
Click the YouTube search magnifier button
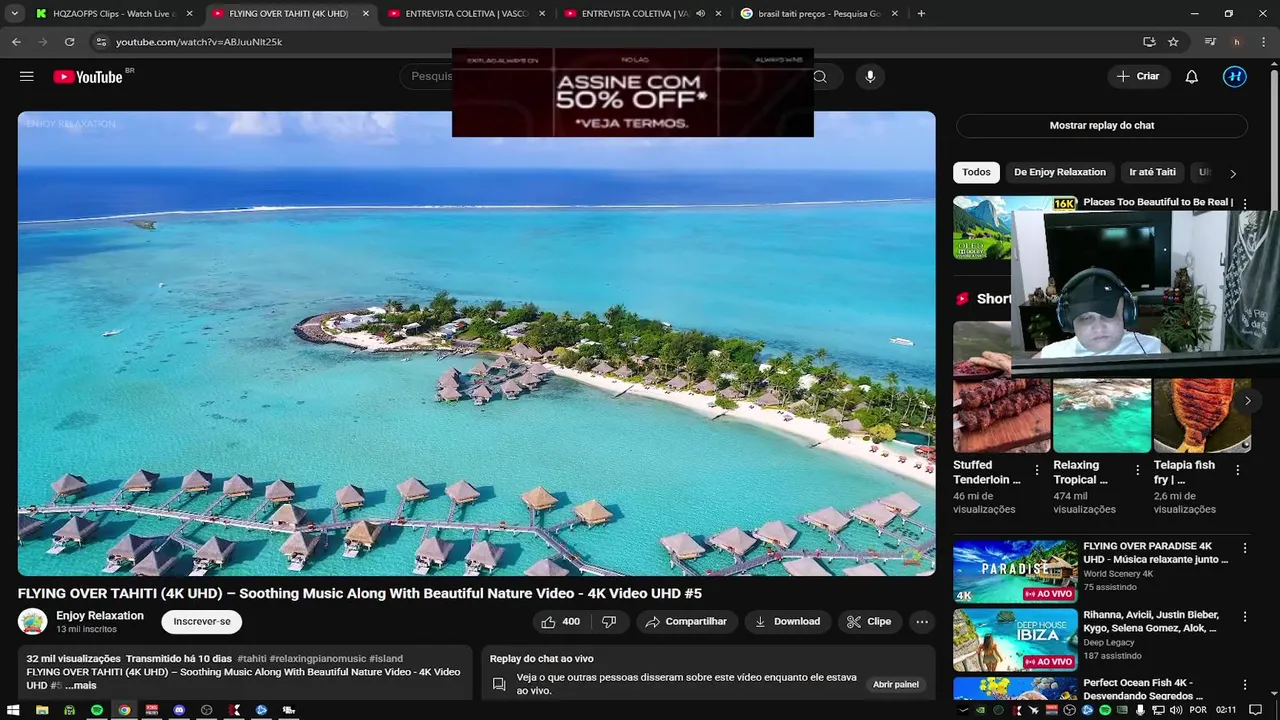click(x=820, y=76)
